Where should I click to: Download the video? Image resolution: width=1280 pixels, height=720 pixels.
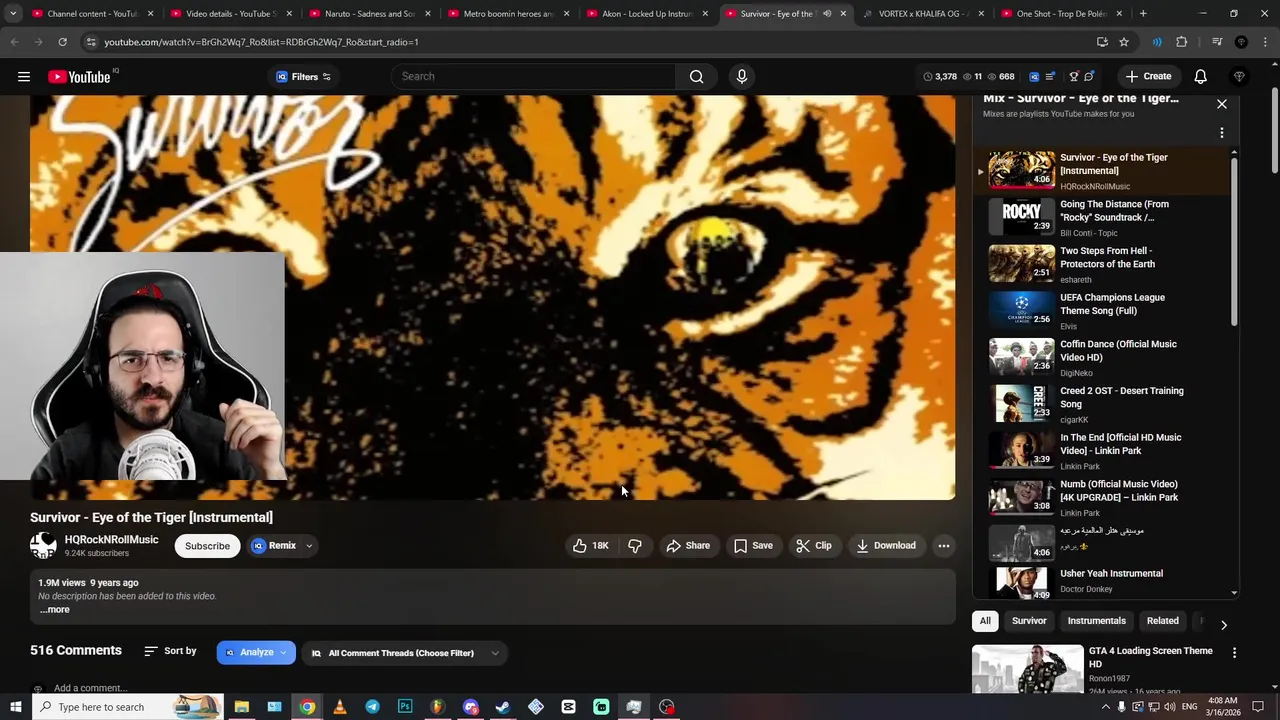pyautogui.click(x=885, y=546)
